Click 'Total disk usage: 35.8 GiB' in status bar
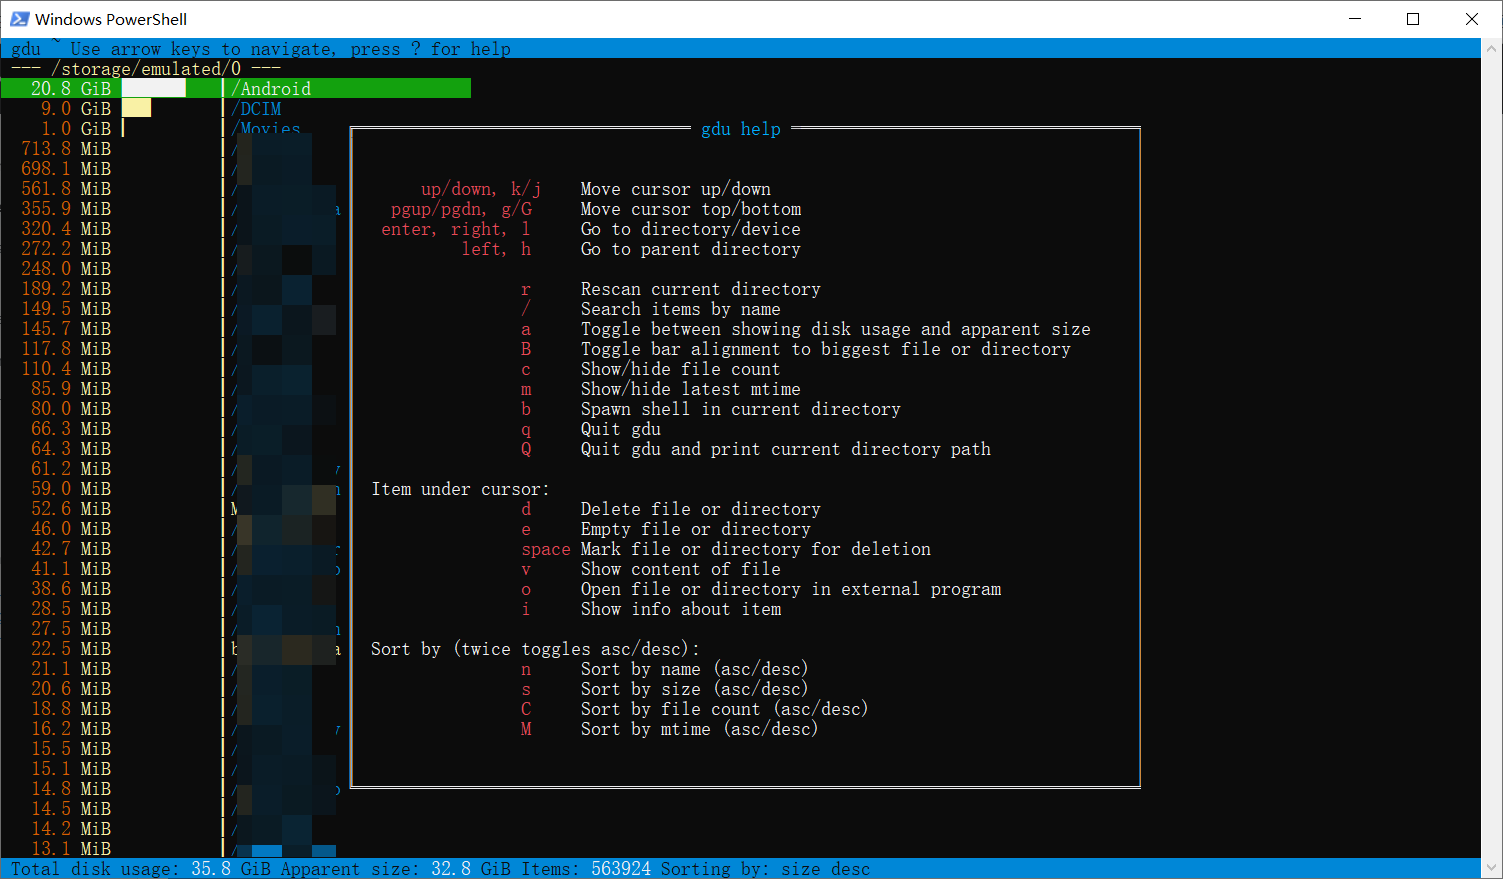1503x879 pixels. pos(141,869)
